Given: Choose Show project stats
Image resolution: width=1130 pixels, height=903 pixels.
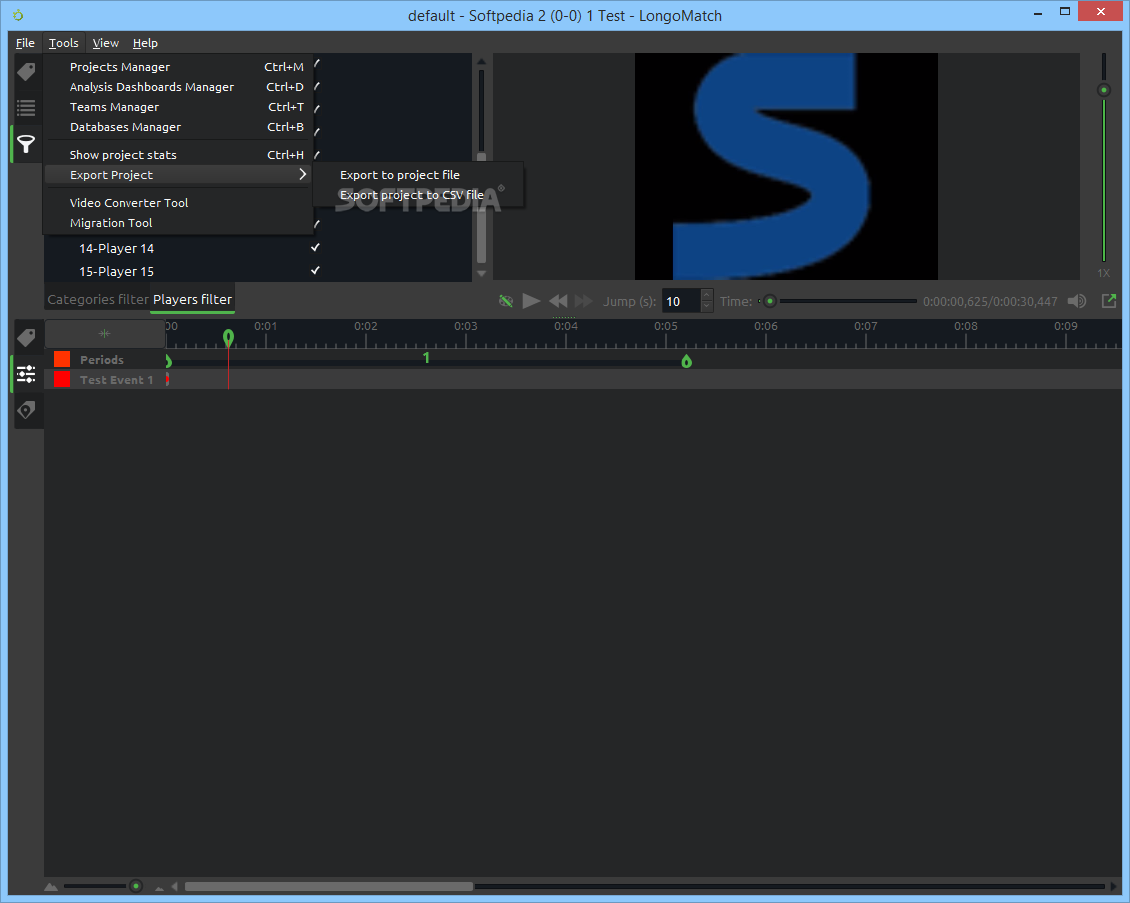Looking at the screenshot, I should click(x=178, y=155).
